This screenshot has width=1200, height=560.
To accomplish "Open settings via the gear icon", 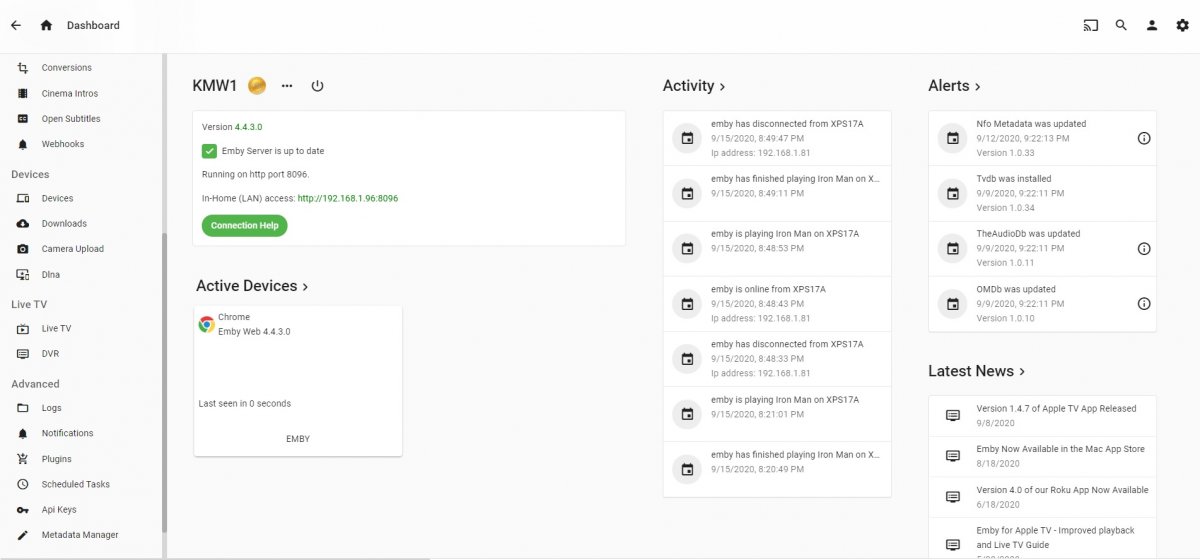I will (x=1182, y=25).
